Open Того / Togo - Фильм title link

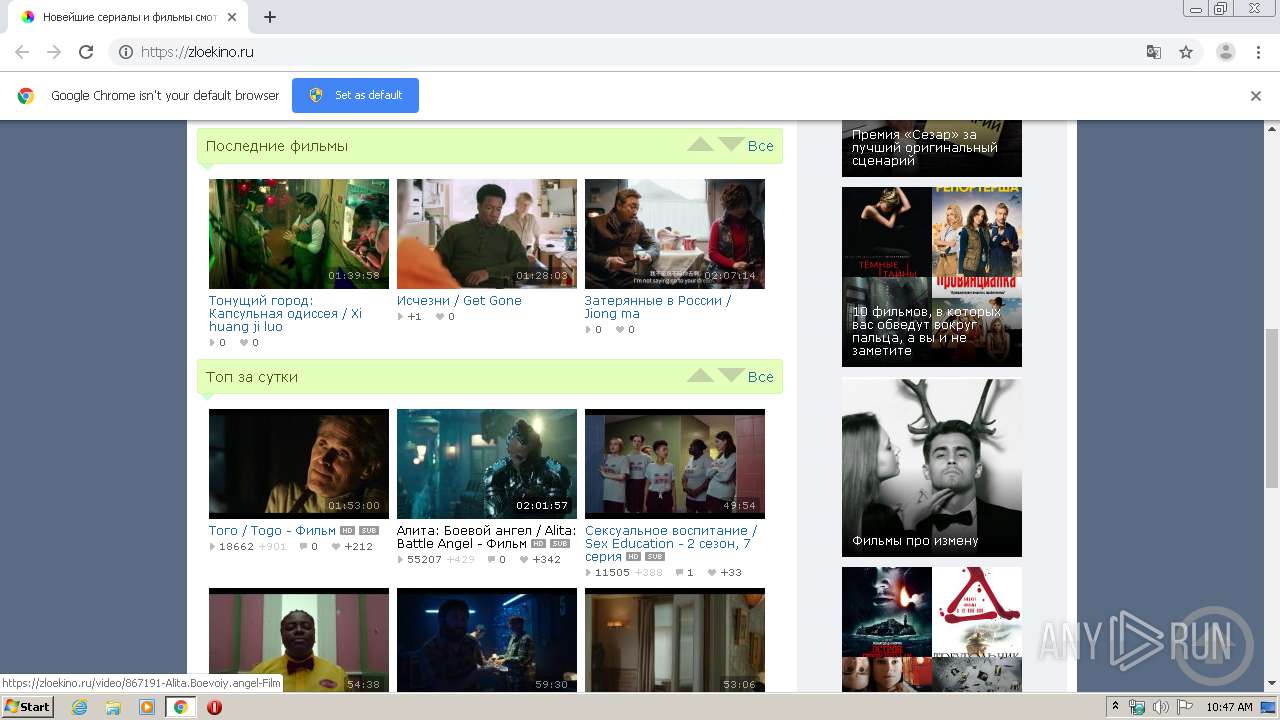coord(272,530)
